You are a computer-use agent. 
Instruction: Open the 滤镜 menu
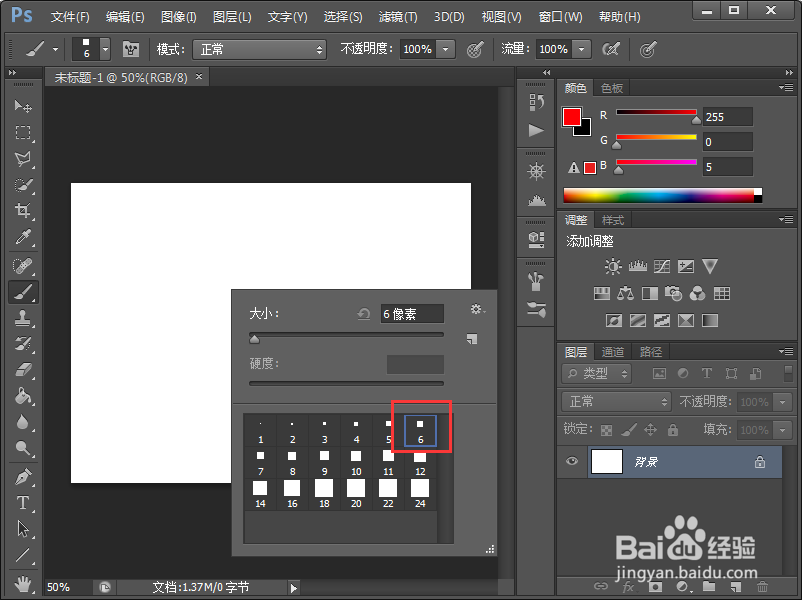[x=396, y=16]
